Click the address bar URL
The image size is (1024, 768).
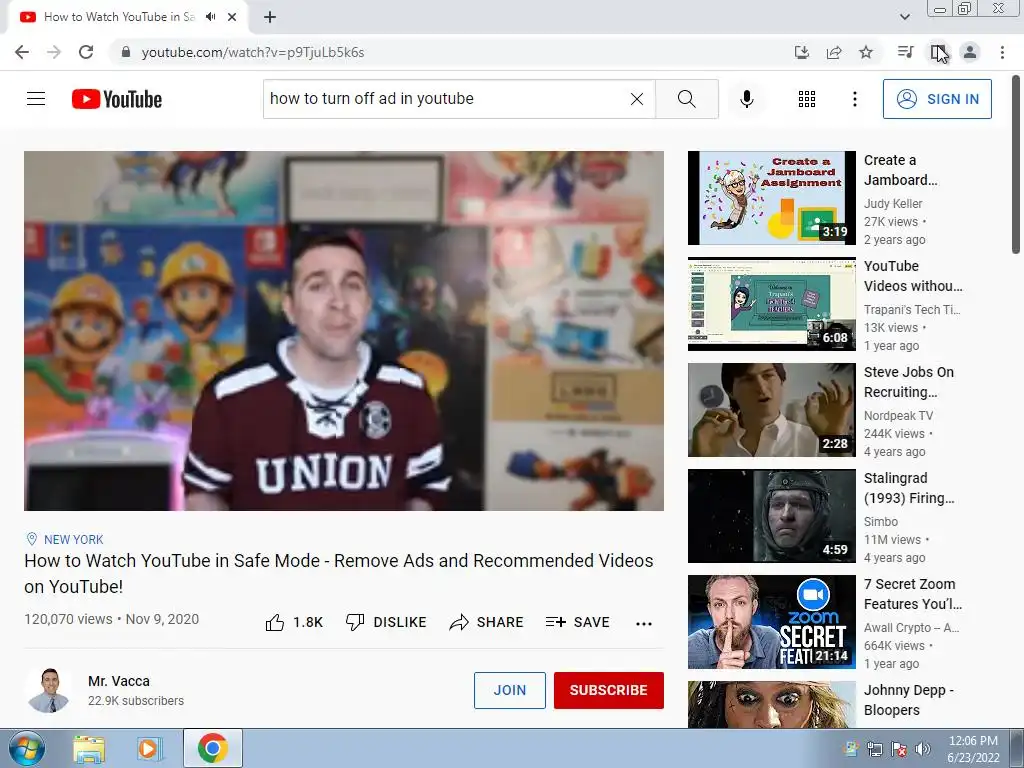[x=253, y=52]
